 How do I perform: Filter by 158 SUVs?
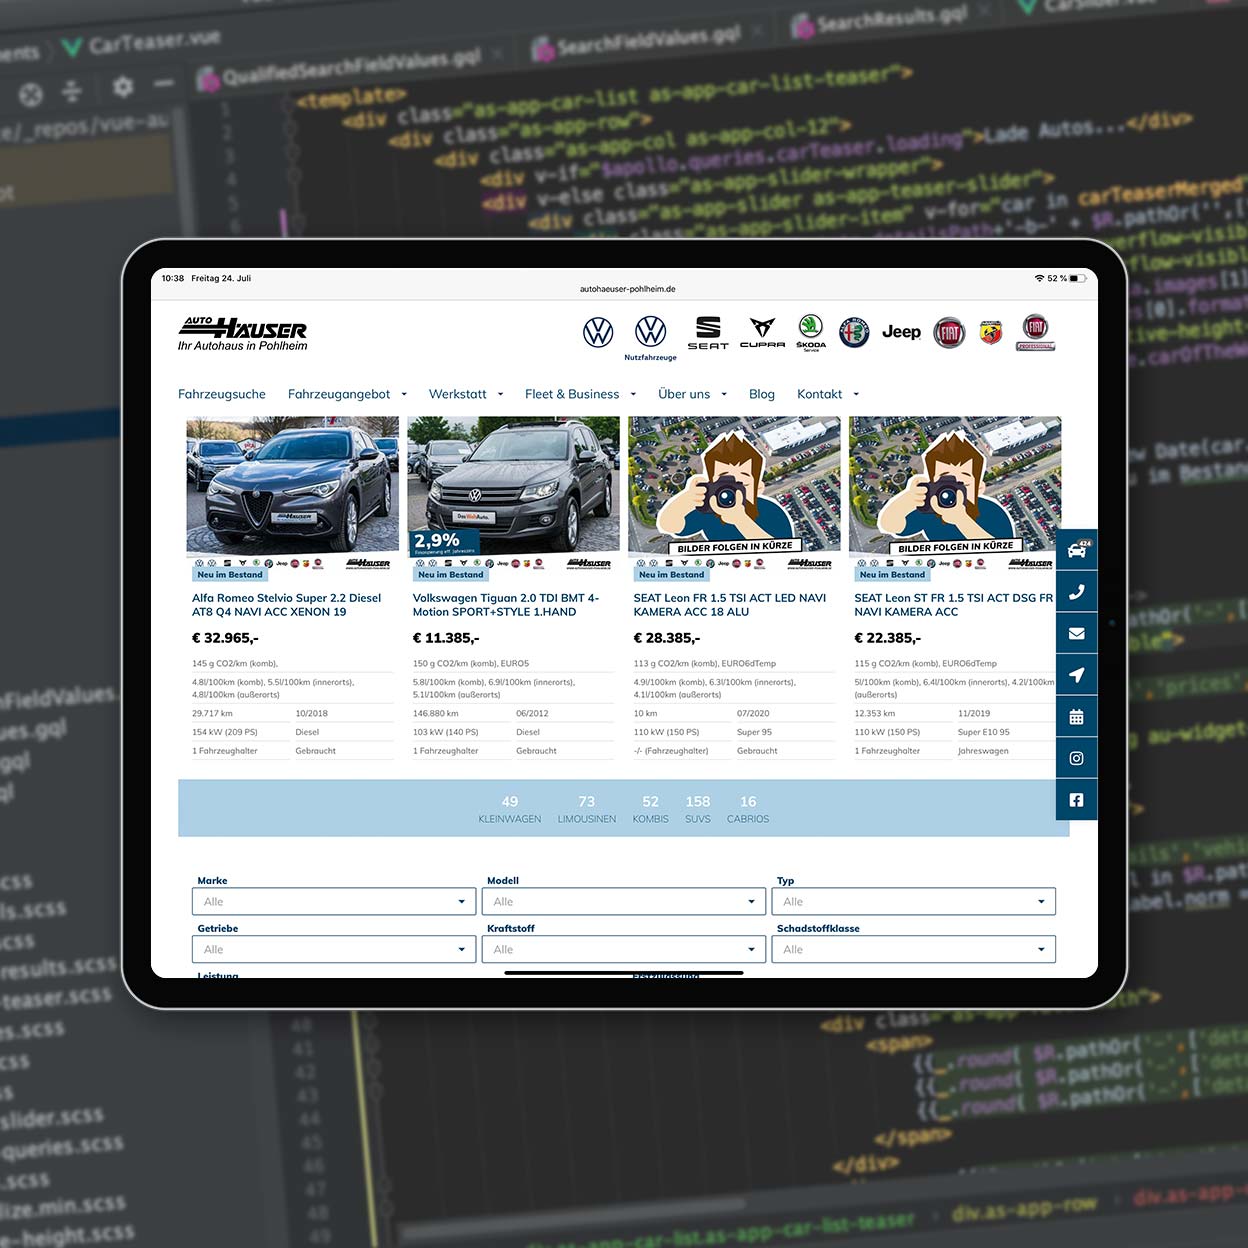[x=698, y=809]
